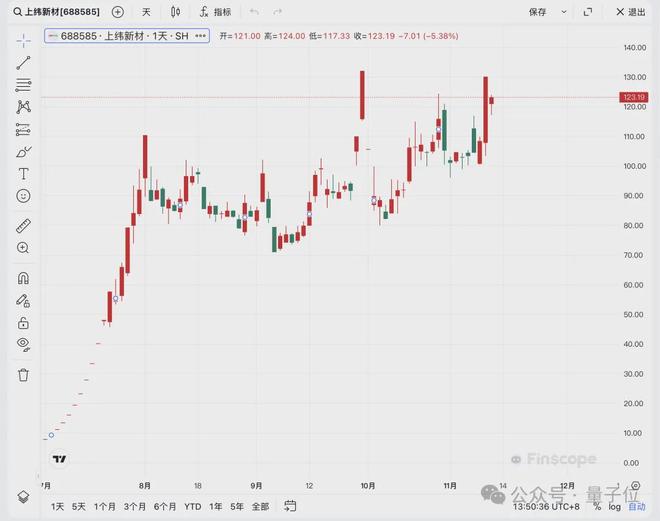Image resolution: width=660 pixels, height=521 pixels.
Task: Select the XABCD pattern tool
Action: click(24, 107)
